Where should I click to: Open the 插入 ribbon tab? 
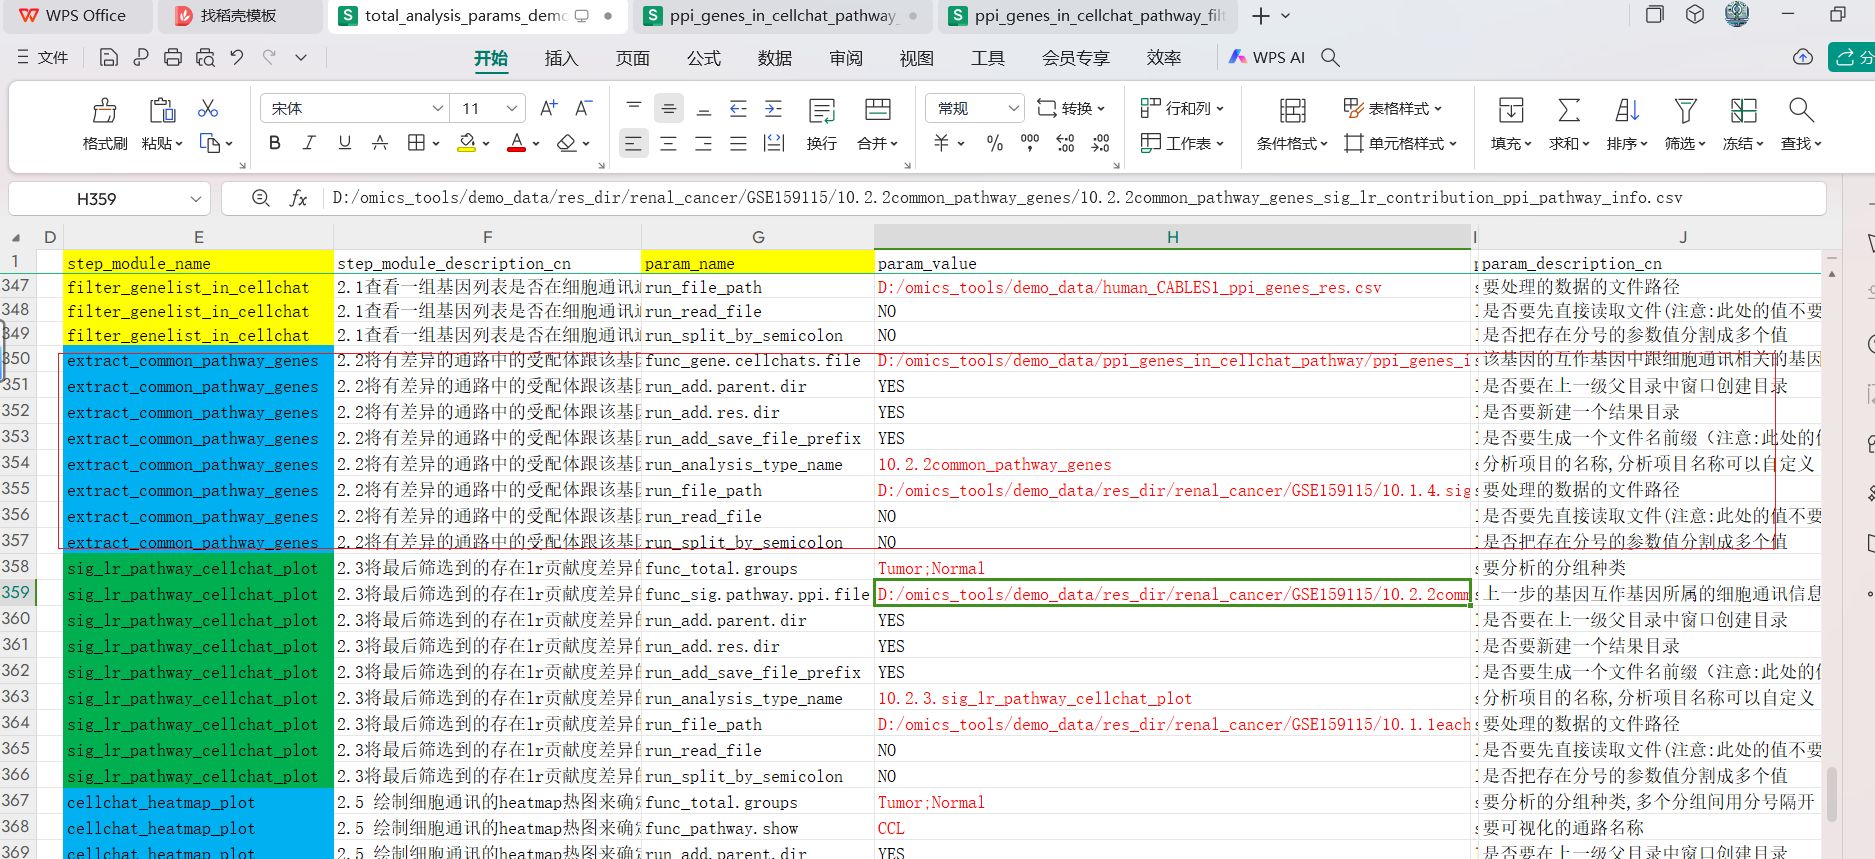pyautogui.click(x=561, y=58)
